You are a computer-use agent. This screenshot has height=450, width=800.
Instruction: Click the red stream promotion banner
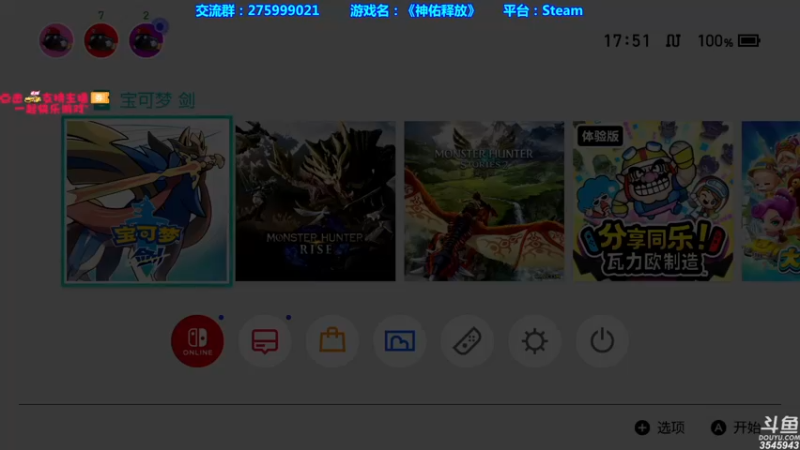pyautogui.click(x=55, y=102)
